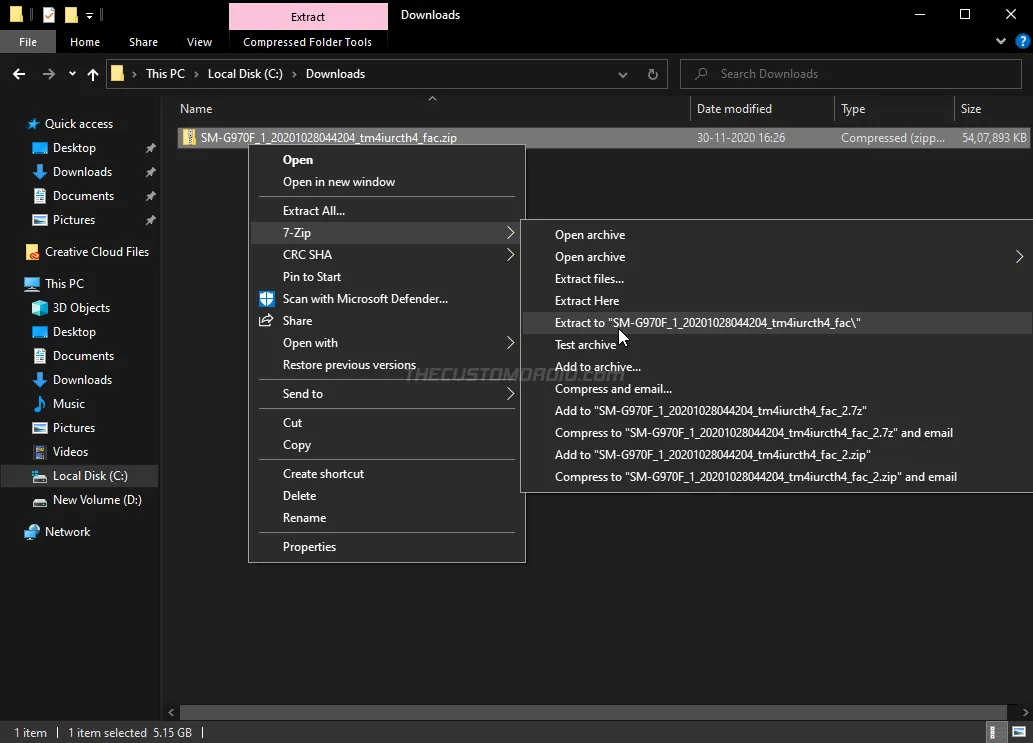Screen dimensions: 1033x743
Task: Expand the customize quick access toolbar dropdown
Action: [90, 13]
